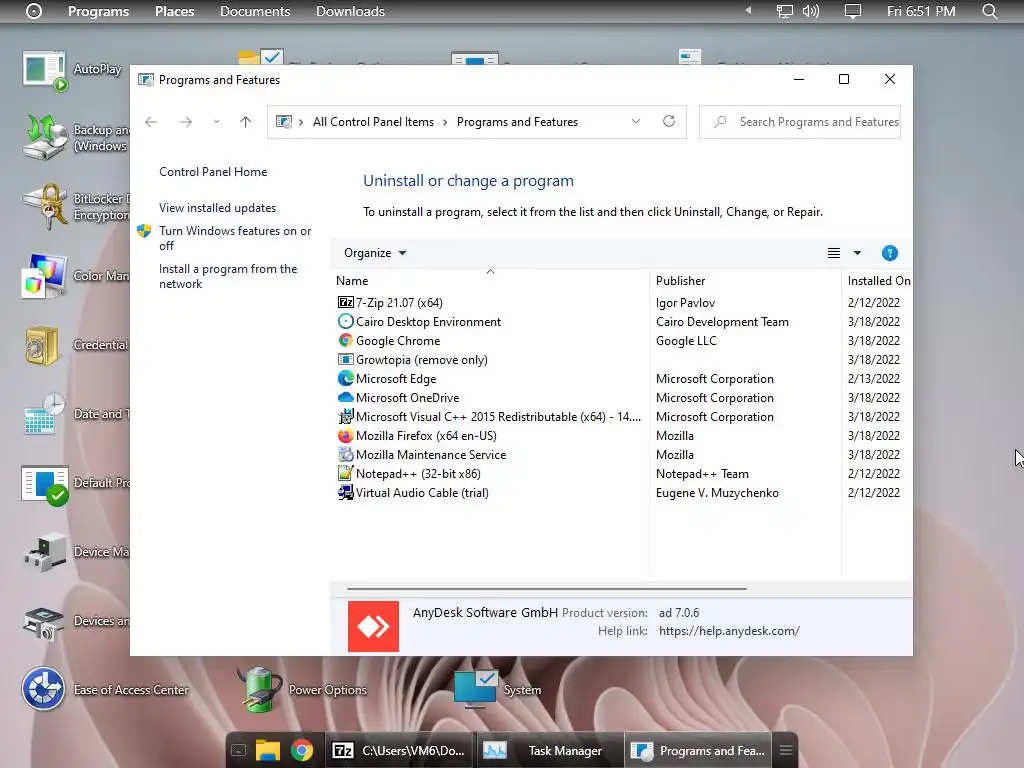The width and height of the screenshot is (1024, 768).
Task: Open View installed updates link
Action: [217, 208]
